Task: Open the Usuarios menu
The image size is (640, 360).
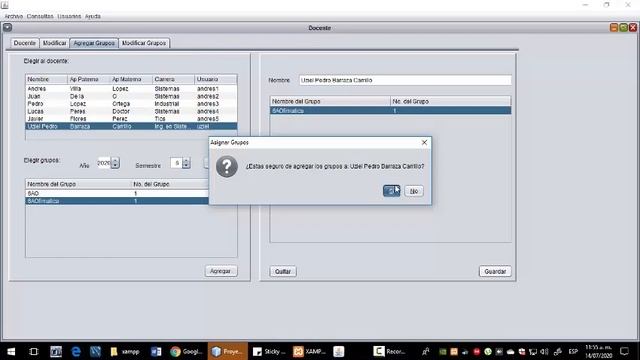Action: 69,16
